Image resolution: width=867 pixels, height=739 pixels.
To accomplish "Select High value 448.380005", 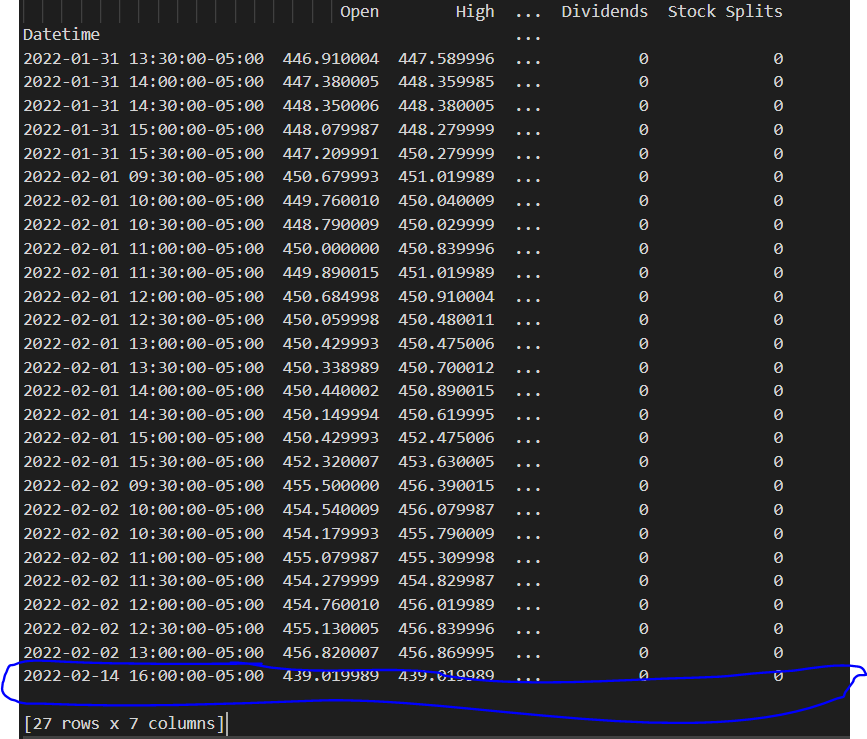I will 446,106.
